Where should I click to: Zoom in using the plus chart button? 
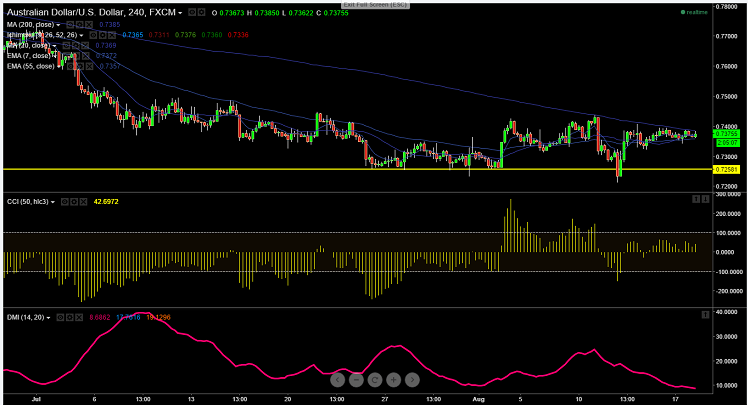[x=393, y=380]
